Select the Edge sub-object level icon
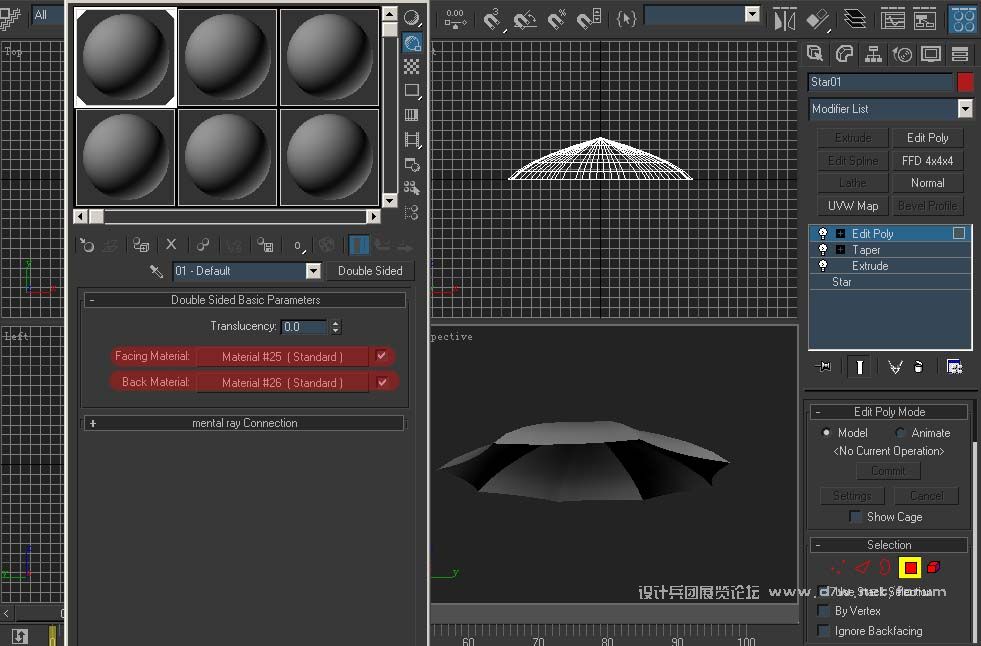The height and width of the screenshot is (646, 981). click(863, 567)
